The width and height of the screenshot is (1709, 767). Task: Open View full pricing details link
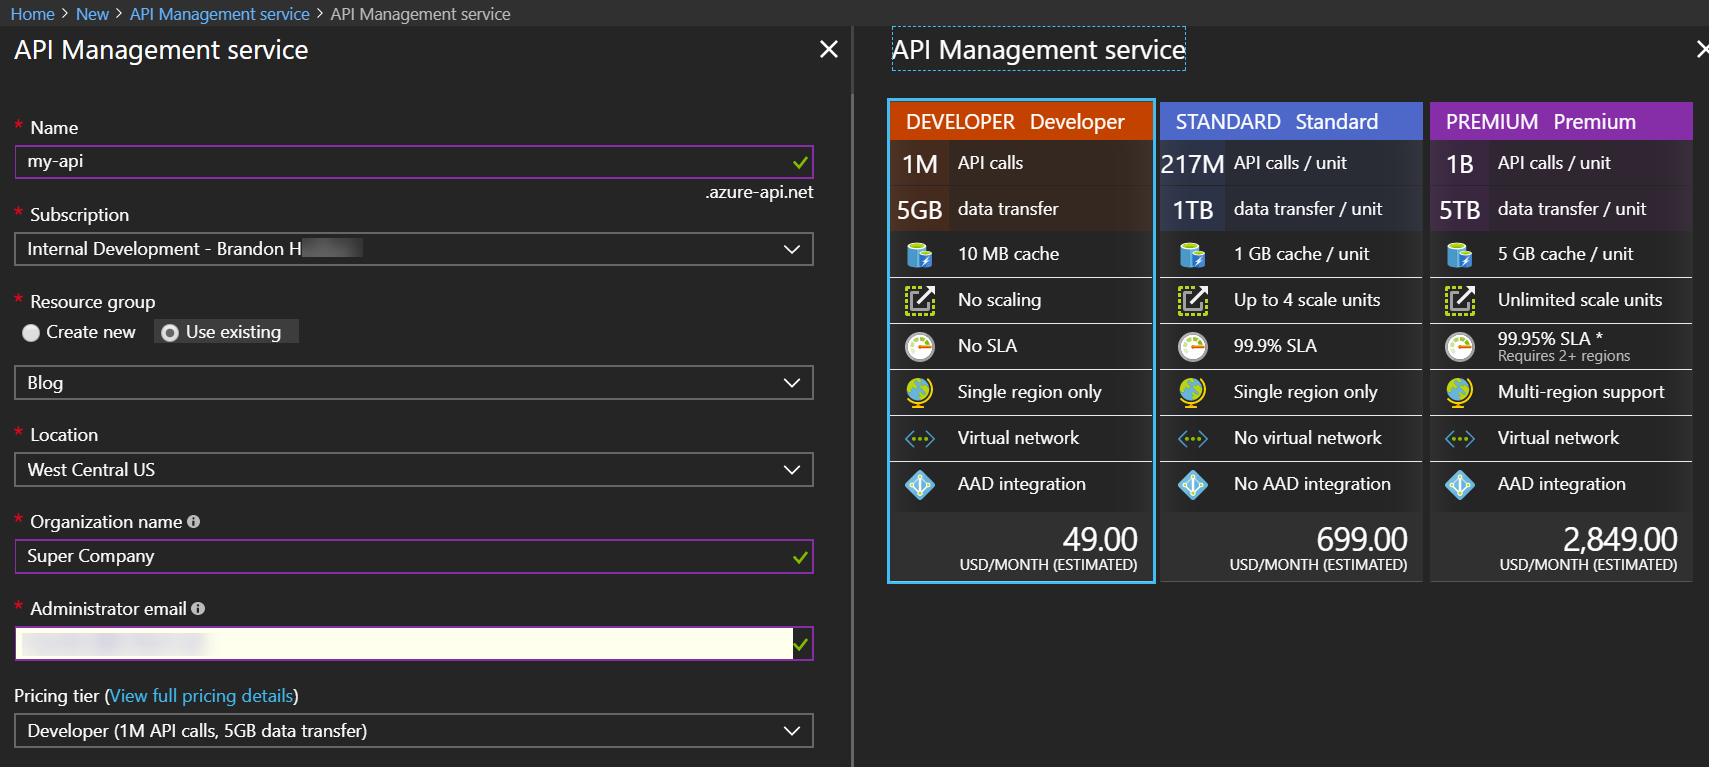(x=203, y=696)
